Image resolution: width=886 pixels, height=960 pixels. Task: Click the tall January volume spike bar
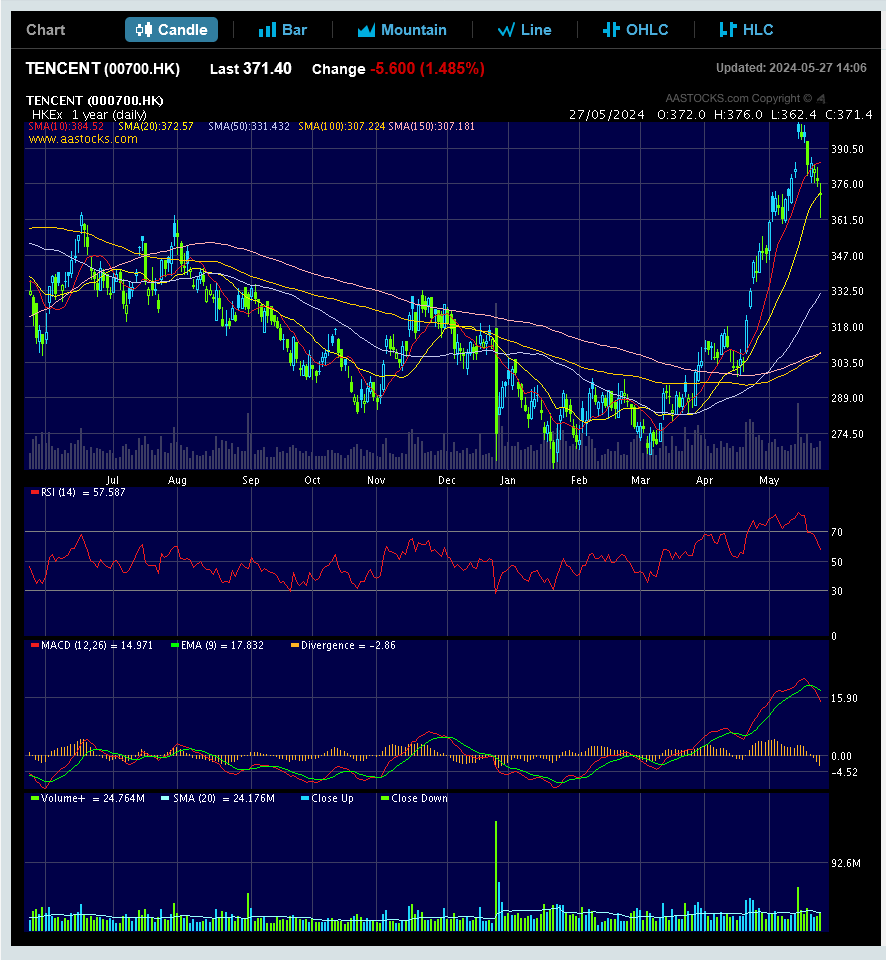click(496, 876)
